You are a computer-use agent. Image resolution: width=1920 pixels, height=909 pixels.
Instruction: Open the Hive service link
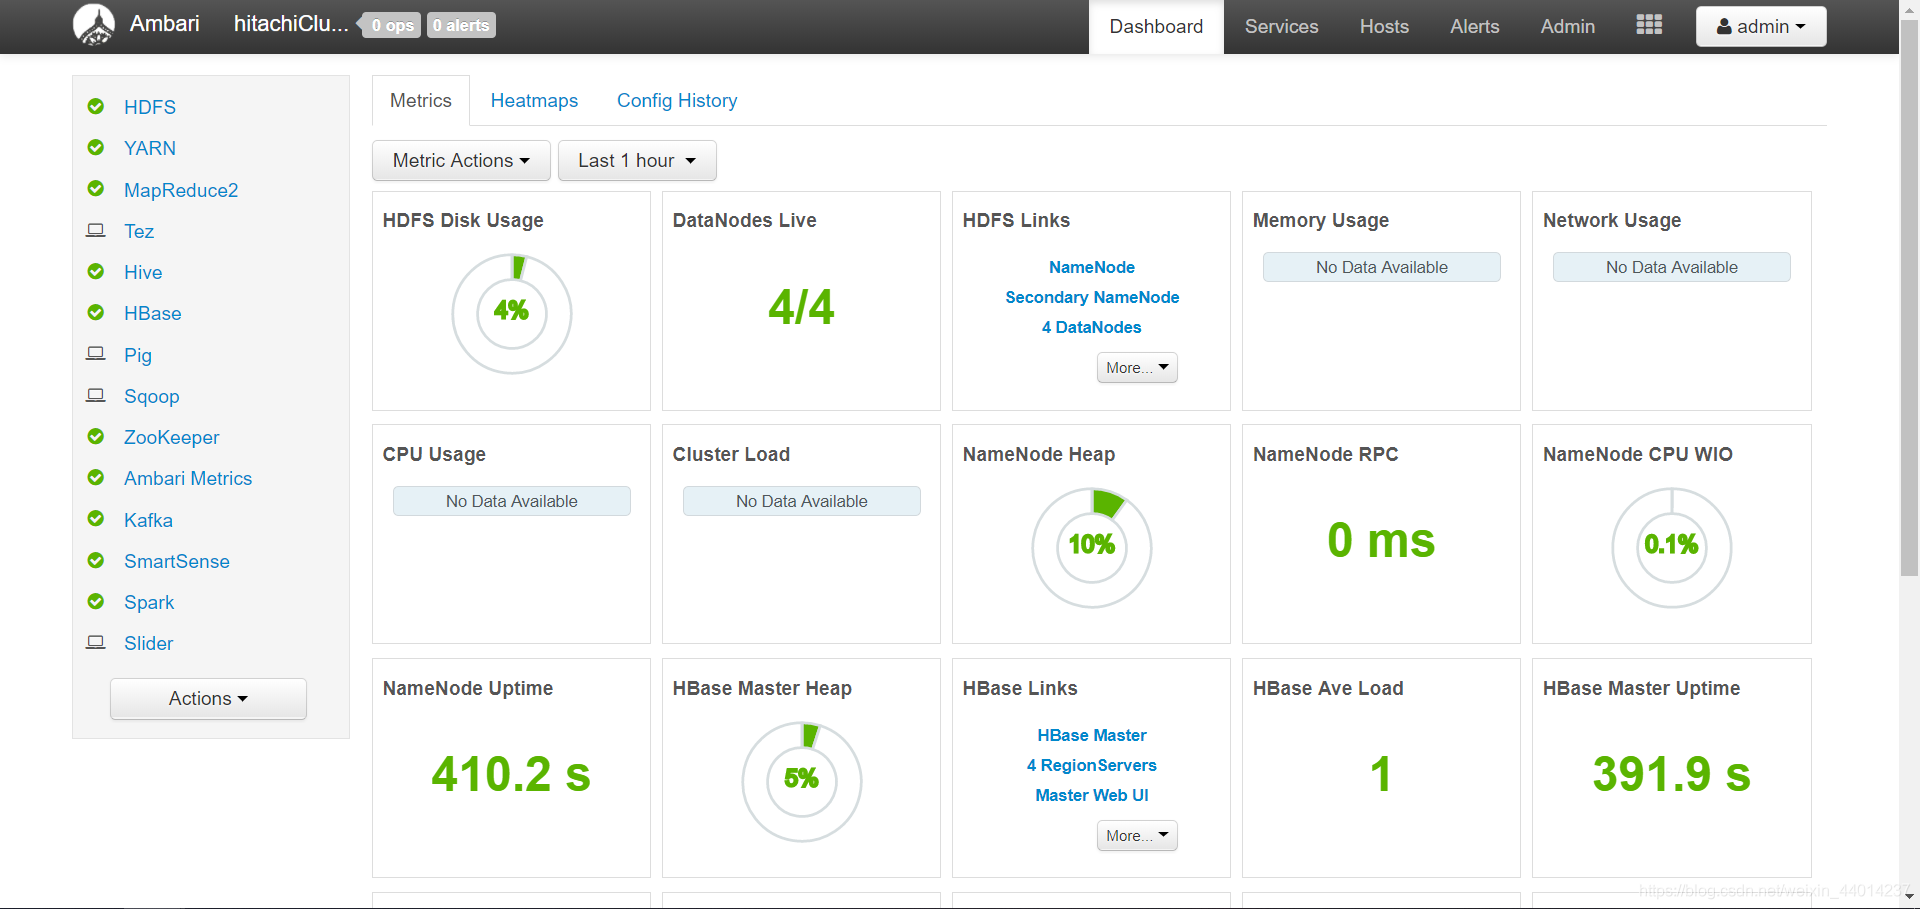pos(143,272)
